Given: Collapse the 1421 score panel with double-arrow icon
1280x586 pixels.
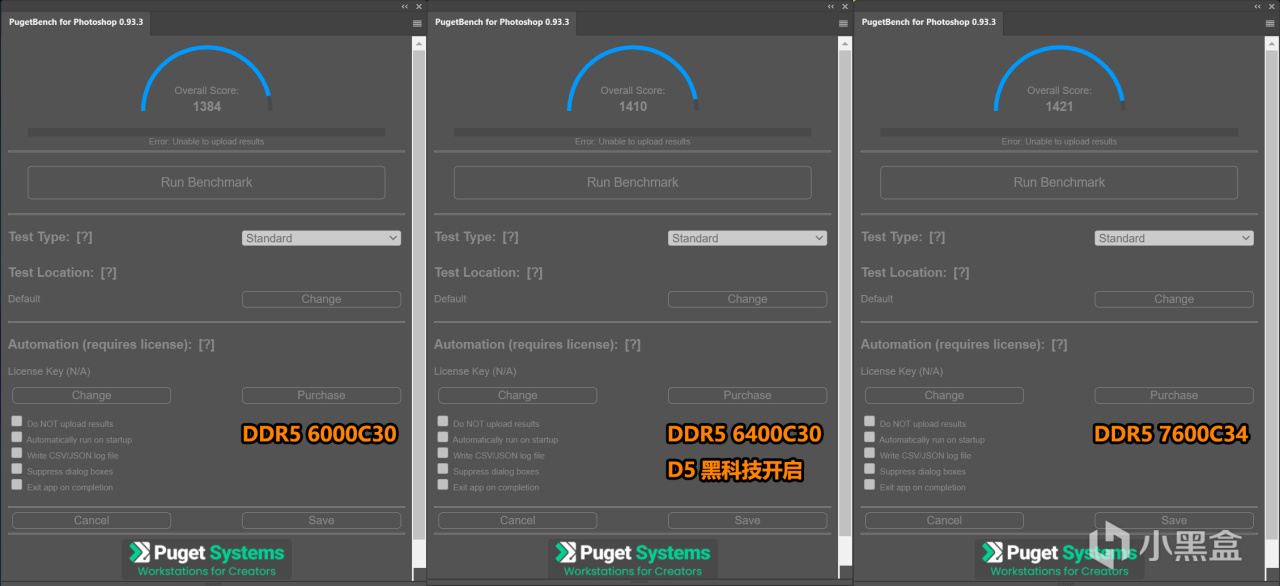Looking at the screenshot, I should point(1258,6).
